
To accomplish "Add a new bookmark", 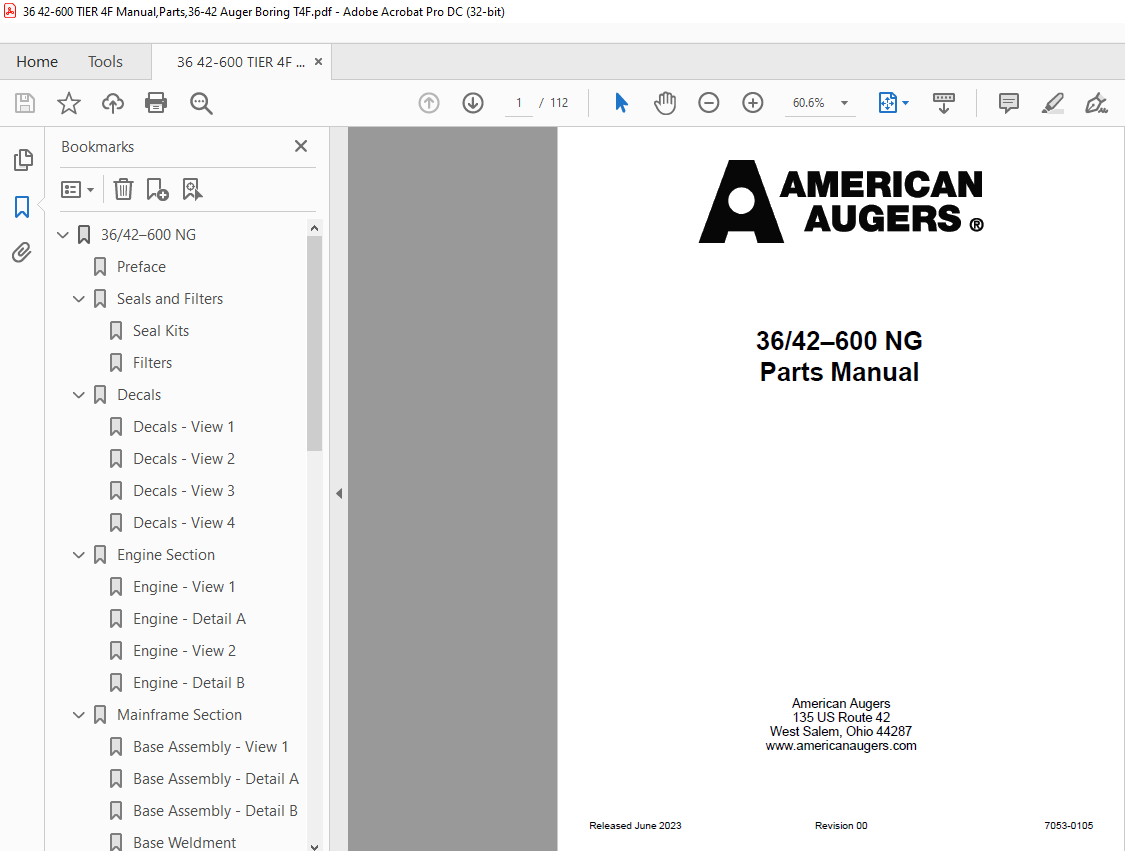I will [x=157, y=189].
